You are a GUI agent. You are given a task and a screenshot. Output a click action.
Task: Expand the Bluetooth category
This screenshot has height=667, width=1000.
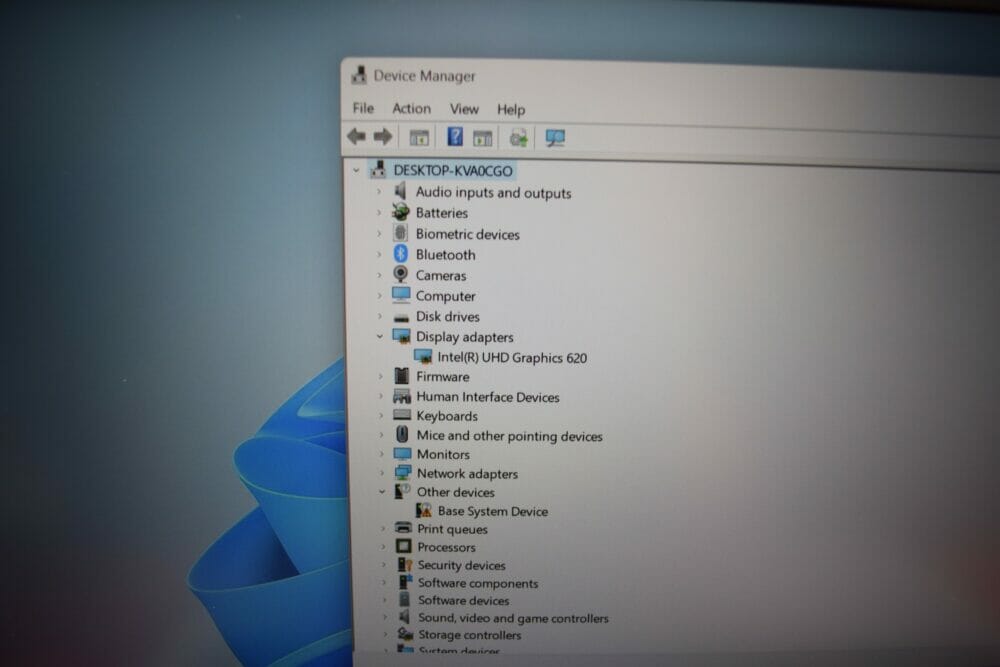click(x=379, y=254)
